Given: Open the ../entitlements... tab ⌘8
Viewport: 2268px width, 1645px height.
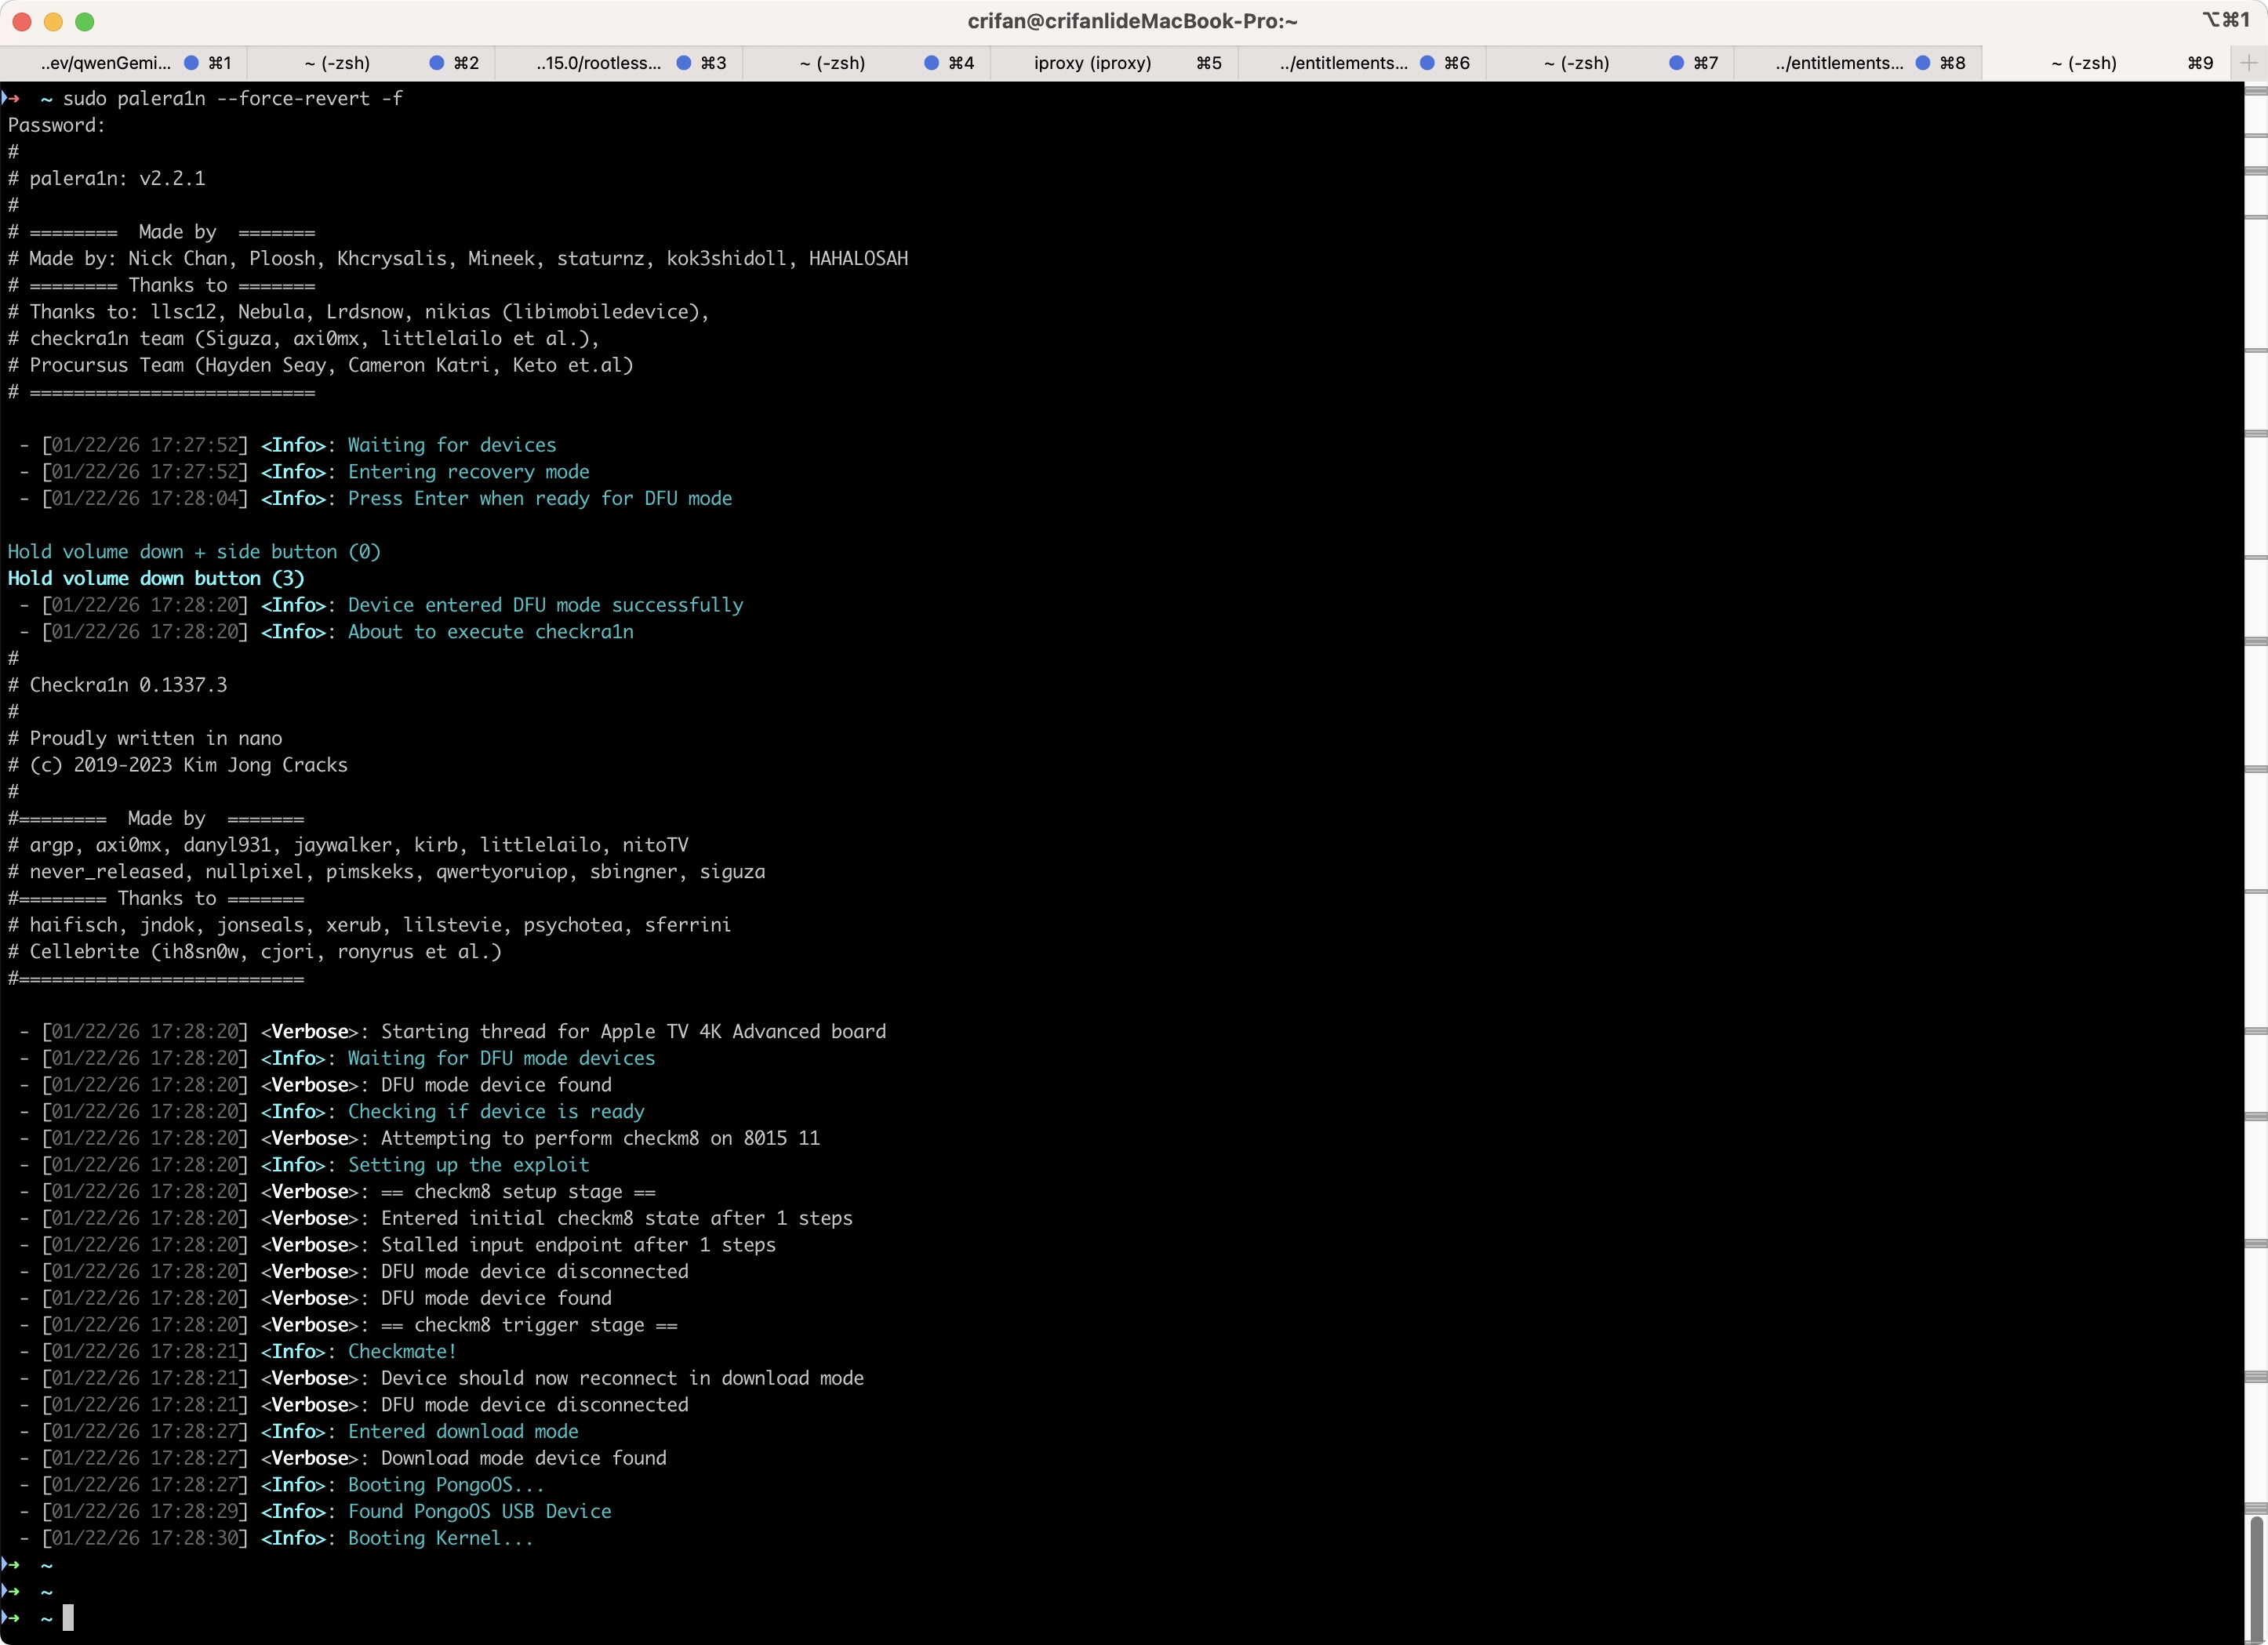Looking at the screenshot, I should point(1858,63).
